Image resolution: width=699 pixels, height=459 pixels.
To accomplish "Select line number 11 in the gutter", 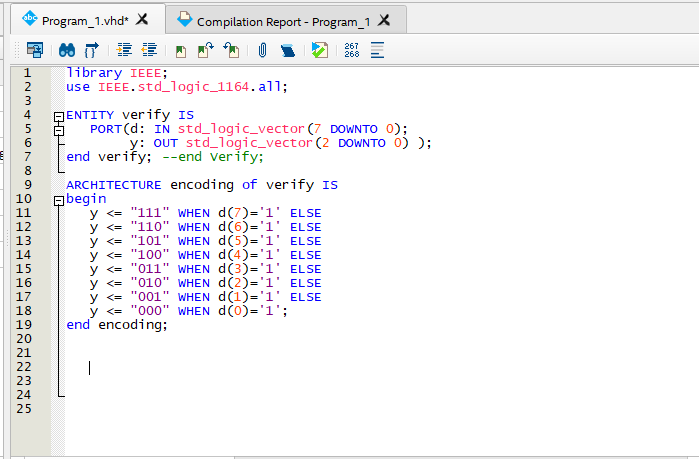I will (x=24, y=213).
